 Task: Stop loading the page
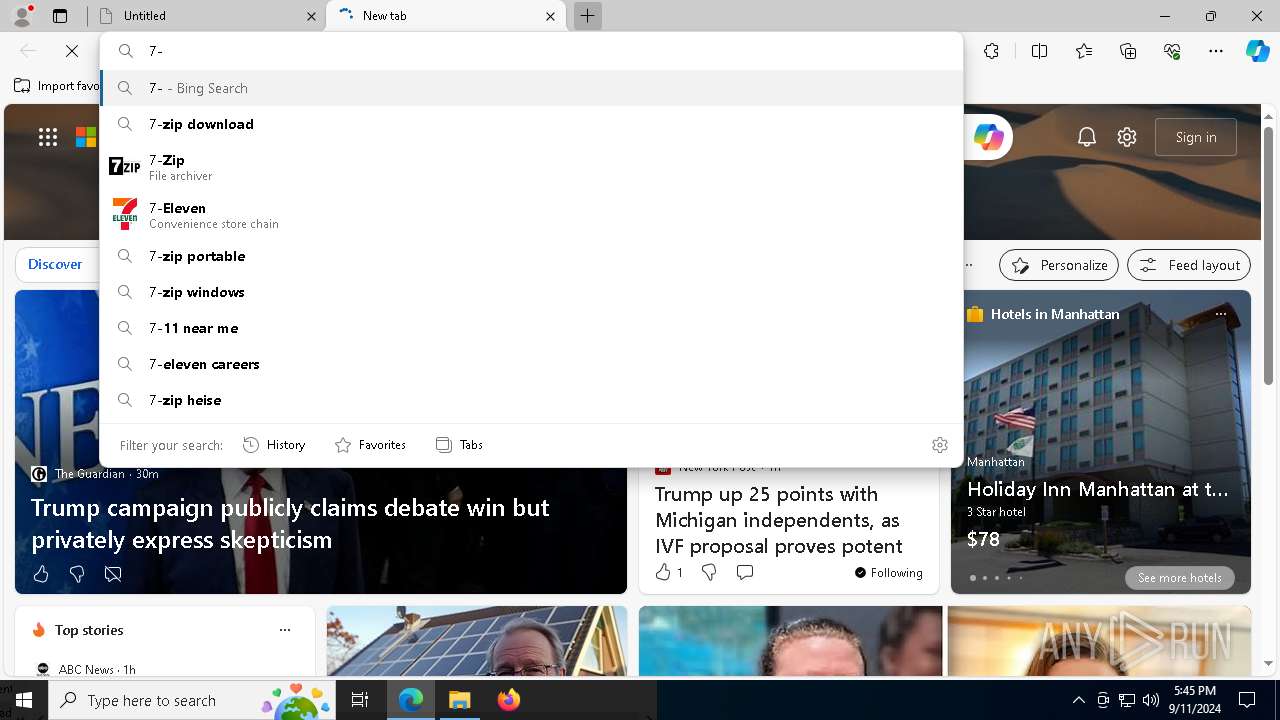[72, 51]
